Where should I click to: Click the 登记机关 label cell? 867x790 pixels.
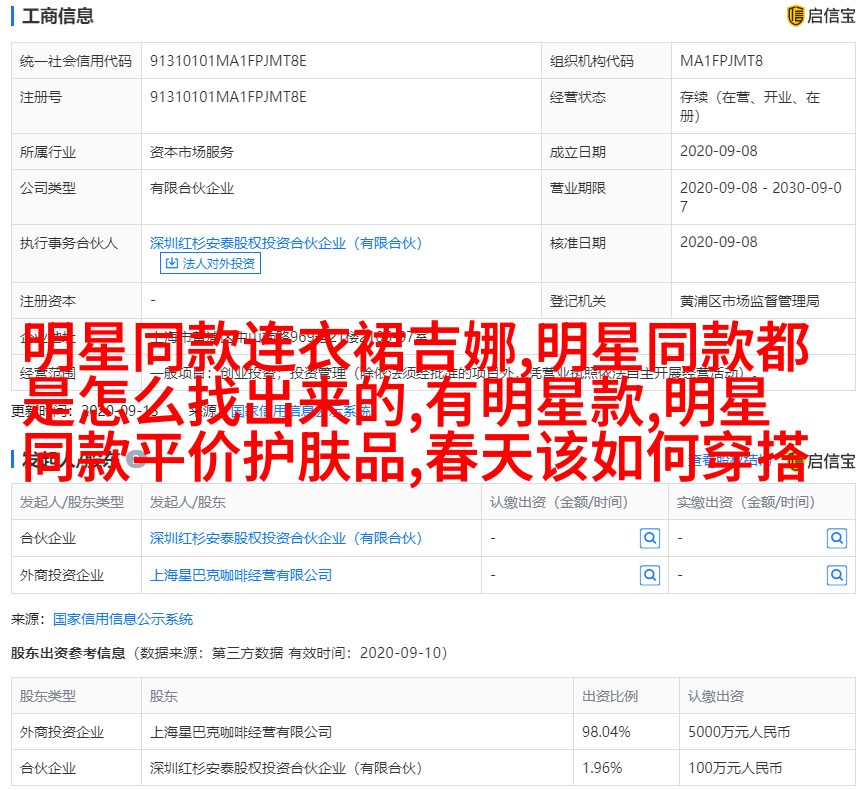tap(606, 301)
